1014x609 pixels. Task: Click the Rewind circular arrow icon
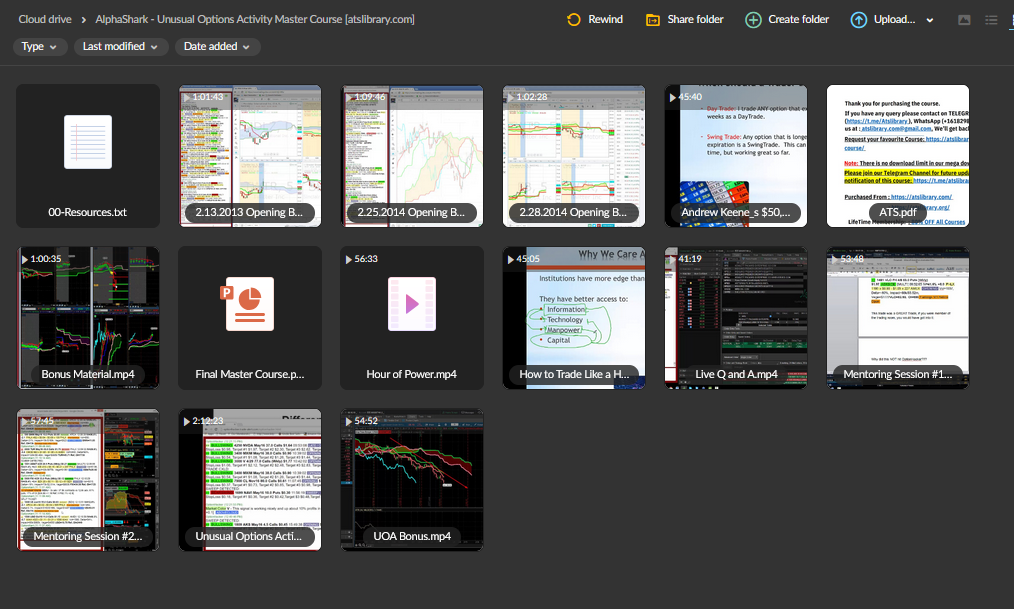click(574, 19)
